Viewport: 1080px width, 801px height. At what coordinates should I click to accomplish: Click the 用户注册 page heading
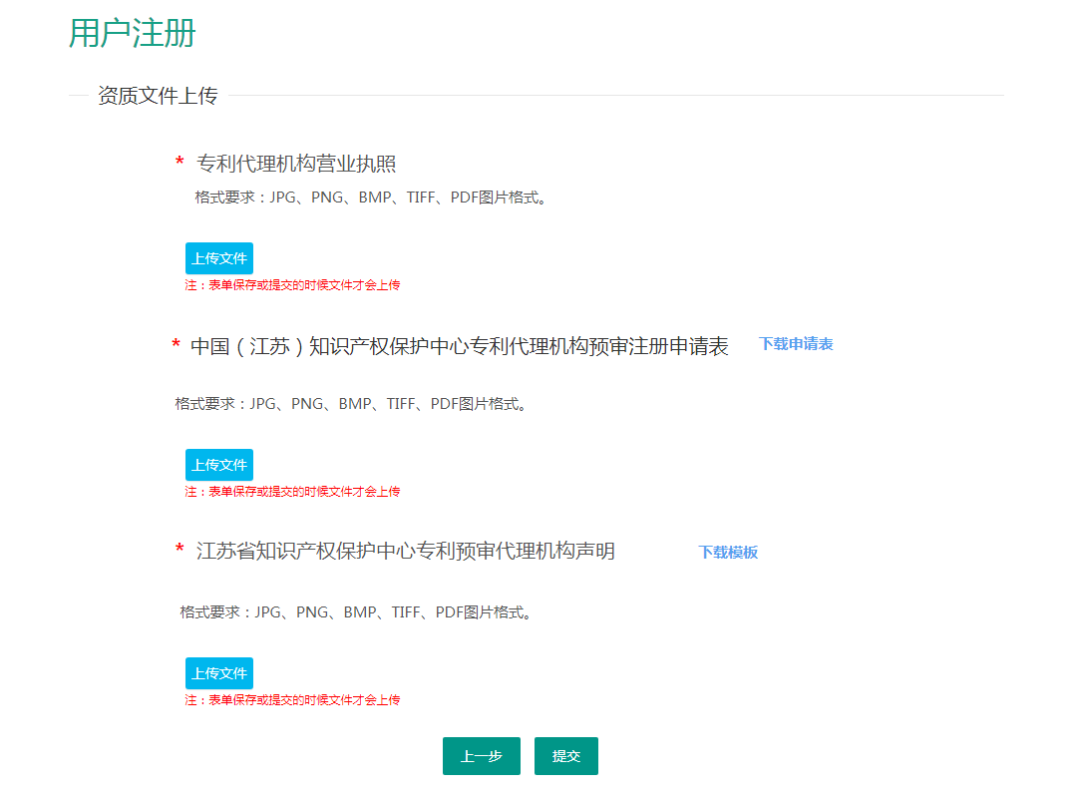point(132,33)
